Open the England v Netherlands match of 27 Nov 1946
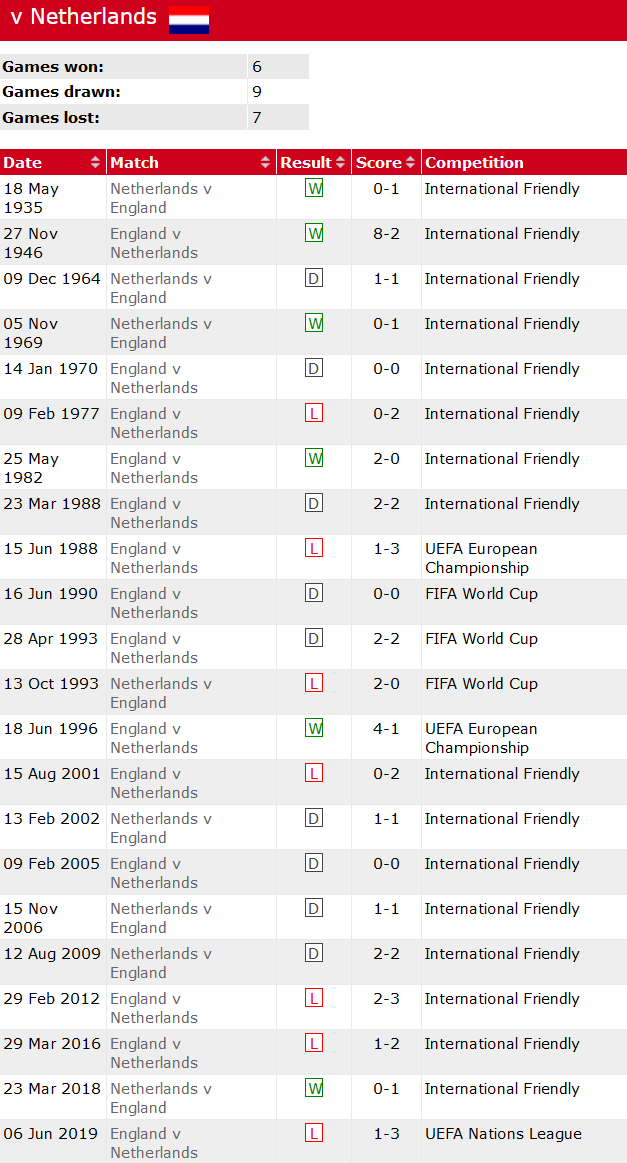The width and height of the screenshot is (627, 1163). point(154,243)
